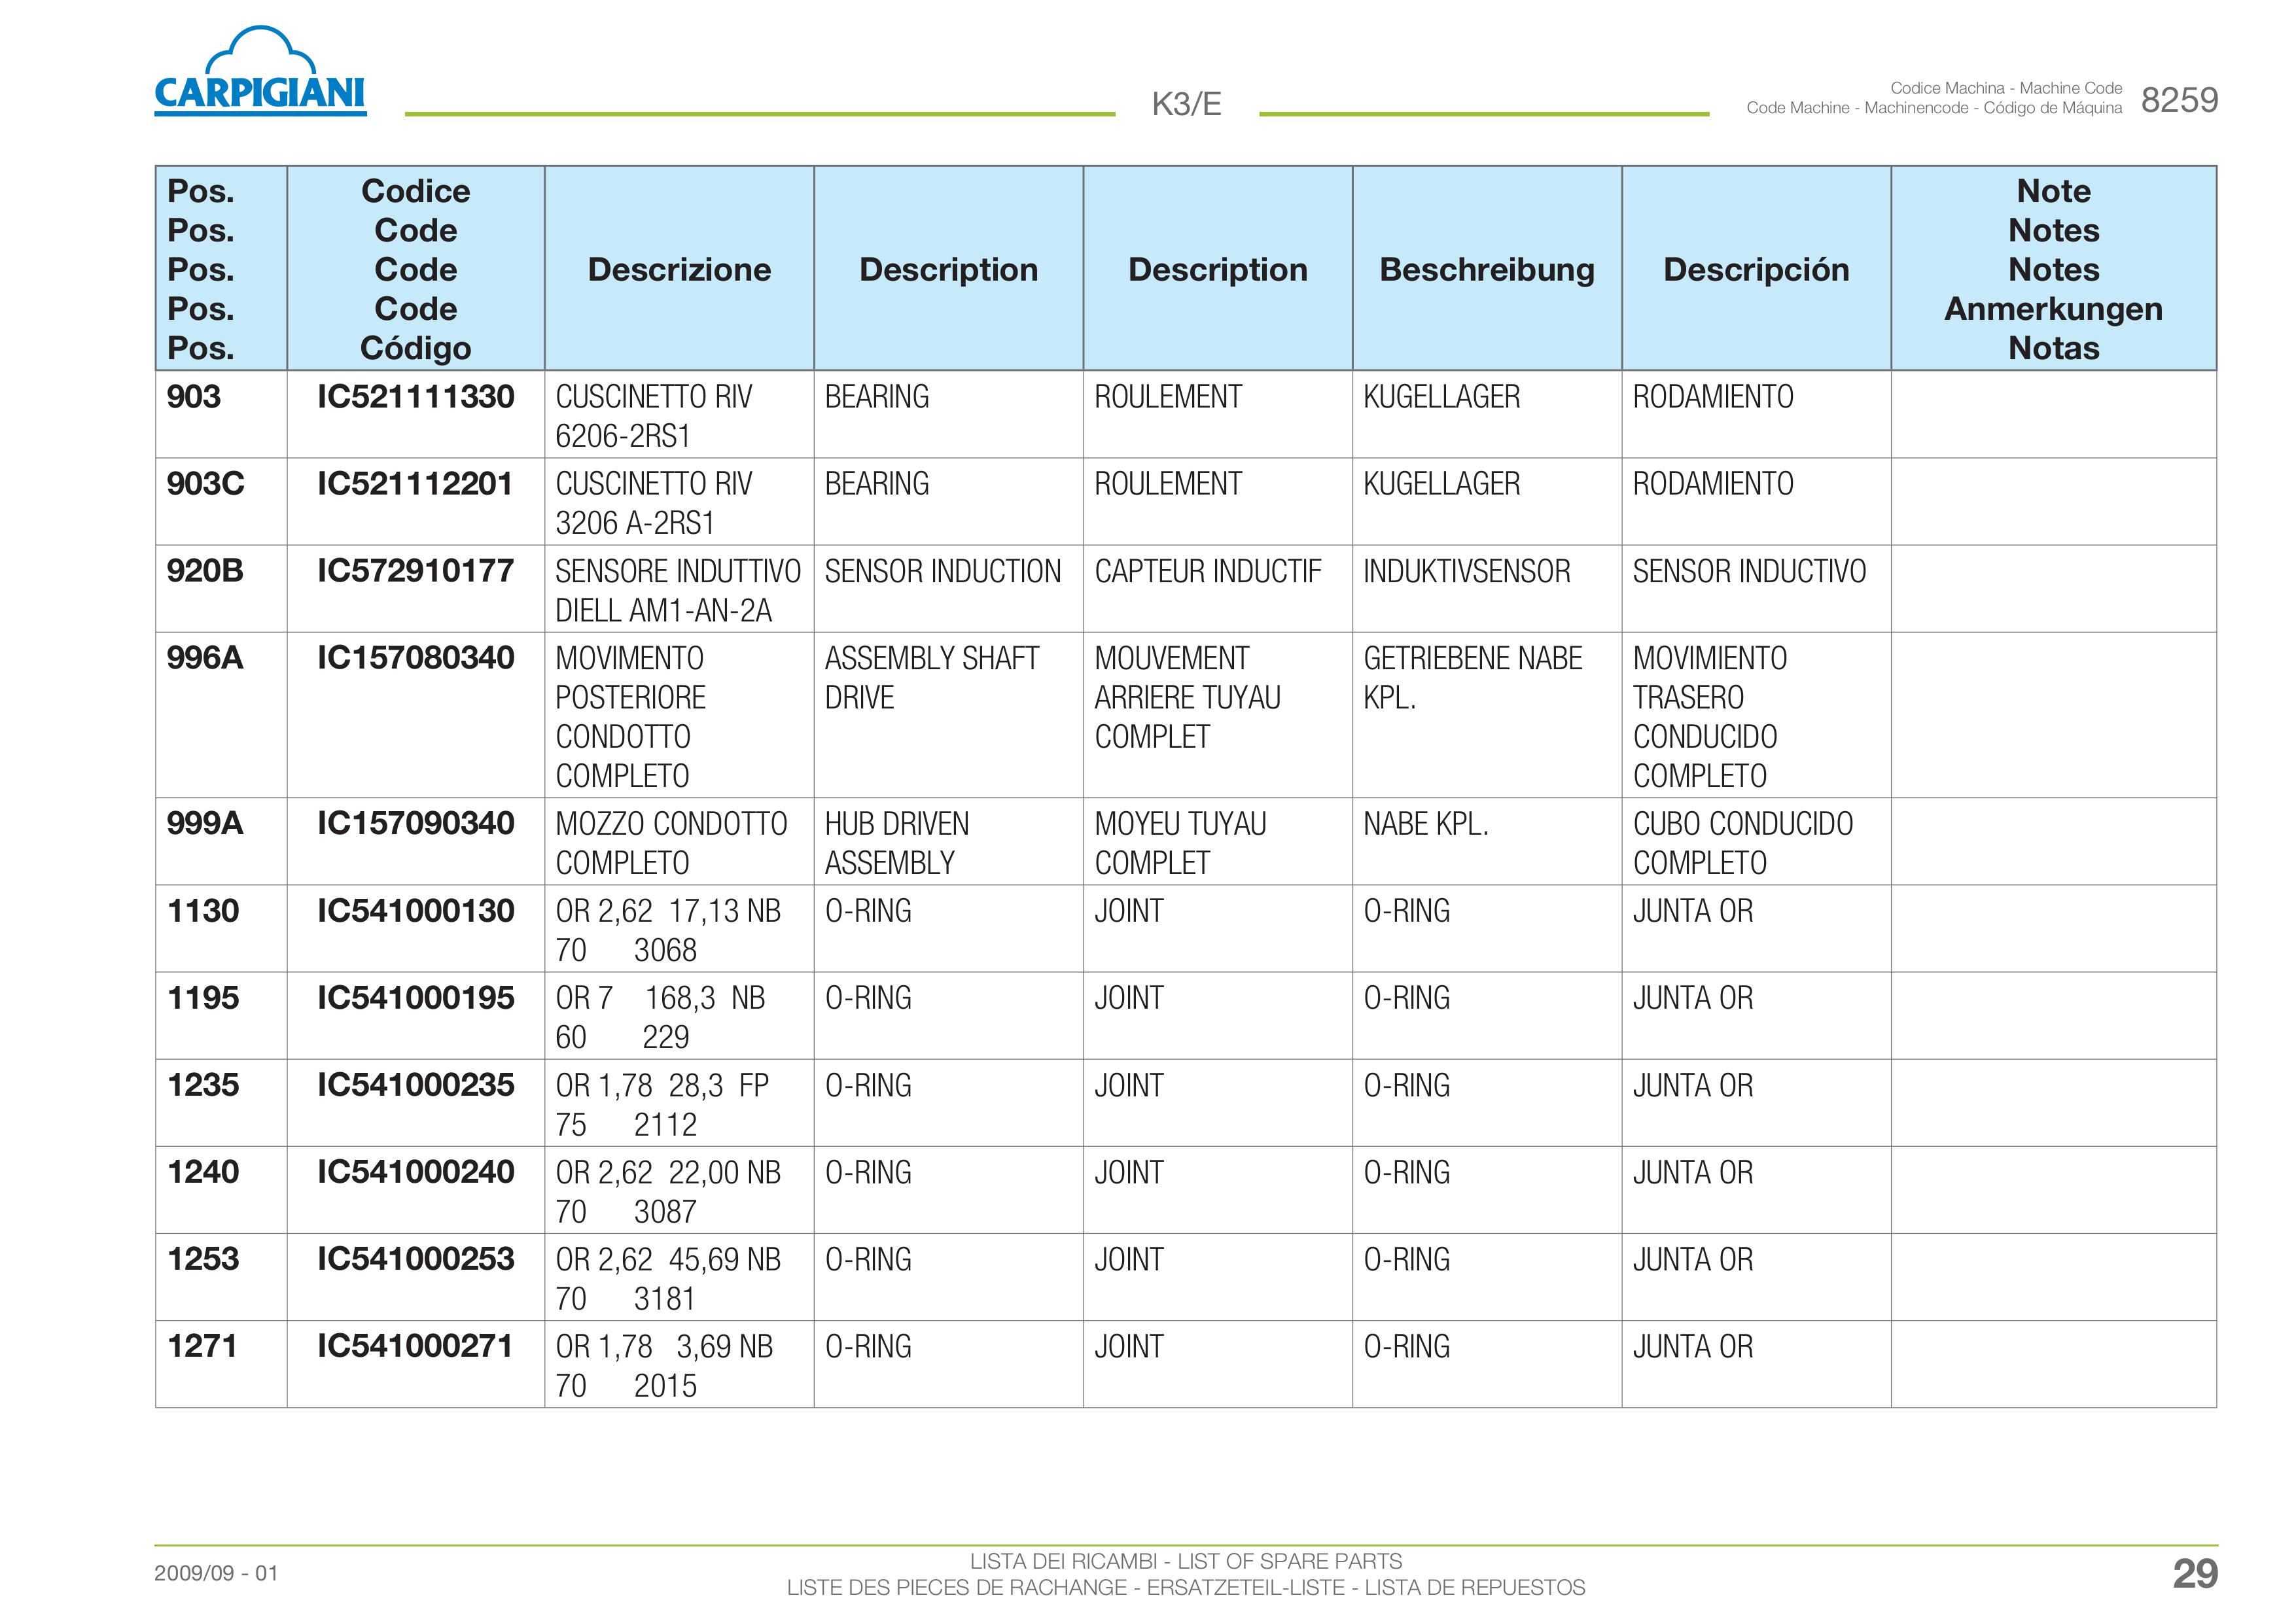Click Codice Machina - Machine Code label
This screenshot has width=2296, height=1623.
(2006, 88)
